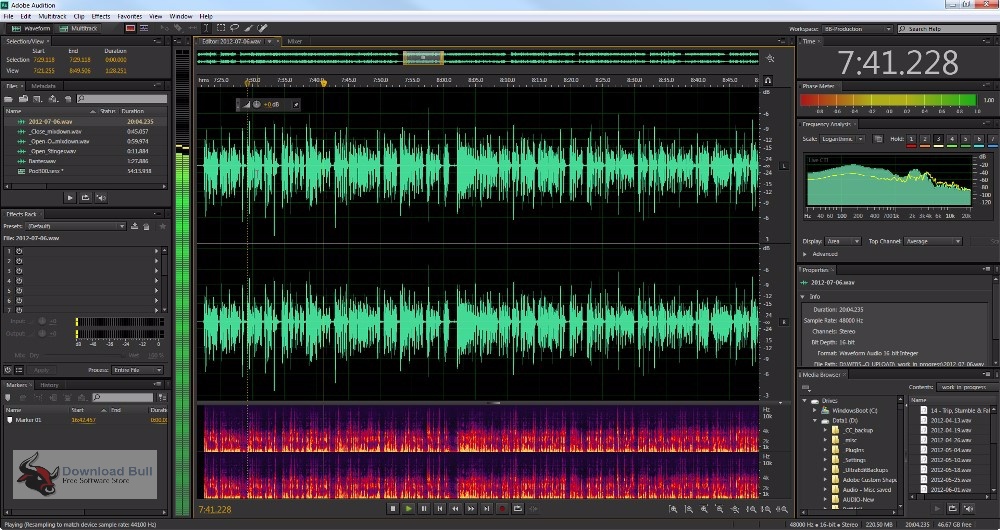Open the Effects menu

click(x=101, y=16)
